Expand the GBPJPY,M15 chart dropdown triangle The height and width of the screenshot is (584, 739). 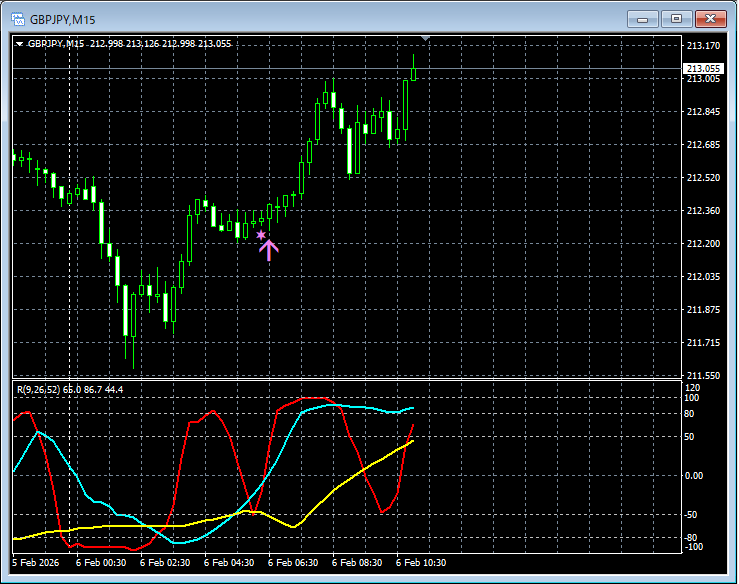19,44
